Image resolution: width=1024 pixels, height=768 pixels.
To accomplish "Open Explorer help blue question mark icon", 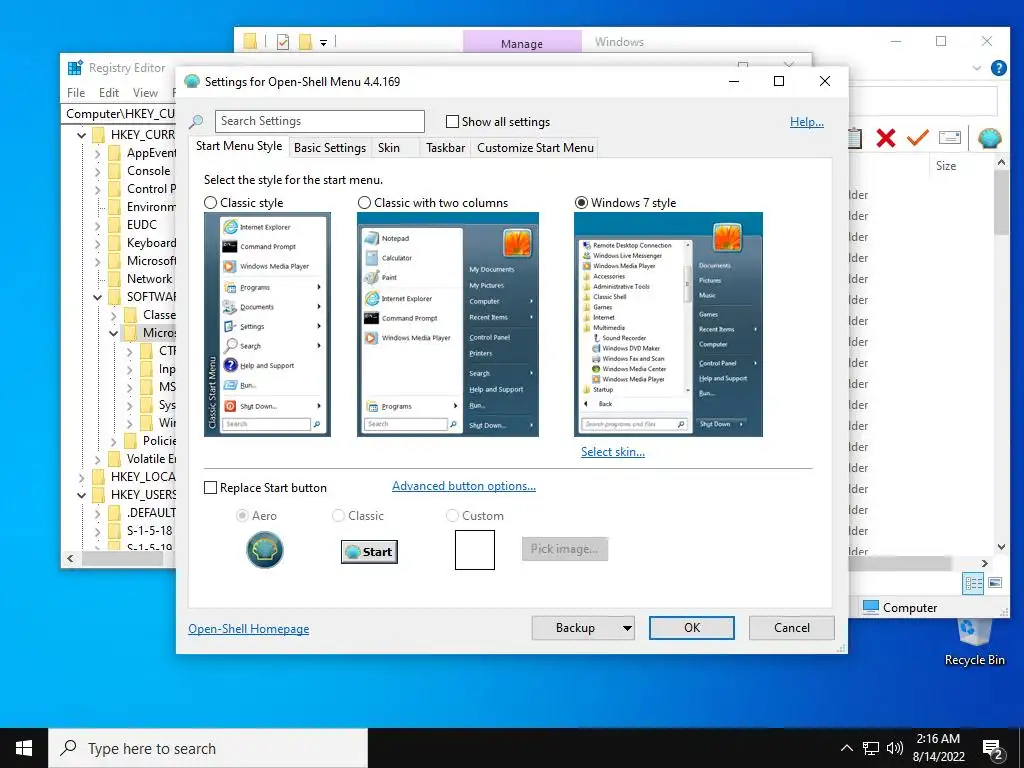I will tap(998, 67).
